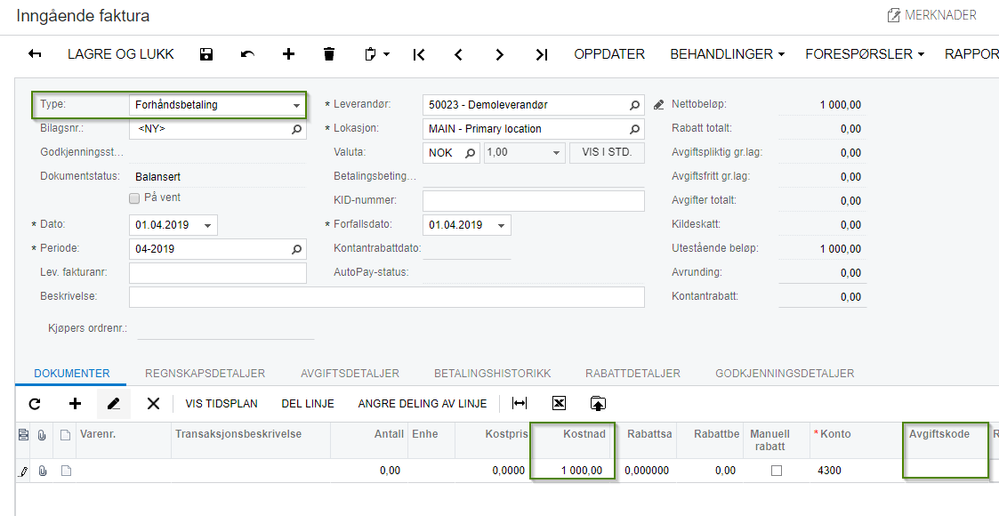Click the note document icon in line row
This screenshot has height=516, width=999.
[66, 471]
